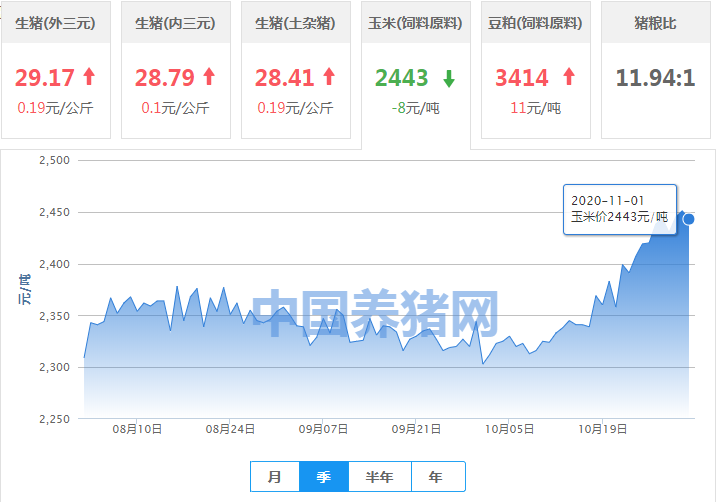Click the 08月10日 x-axis label
The width and height of the screenshot is (717, 502).
[137, 429]
